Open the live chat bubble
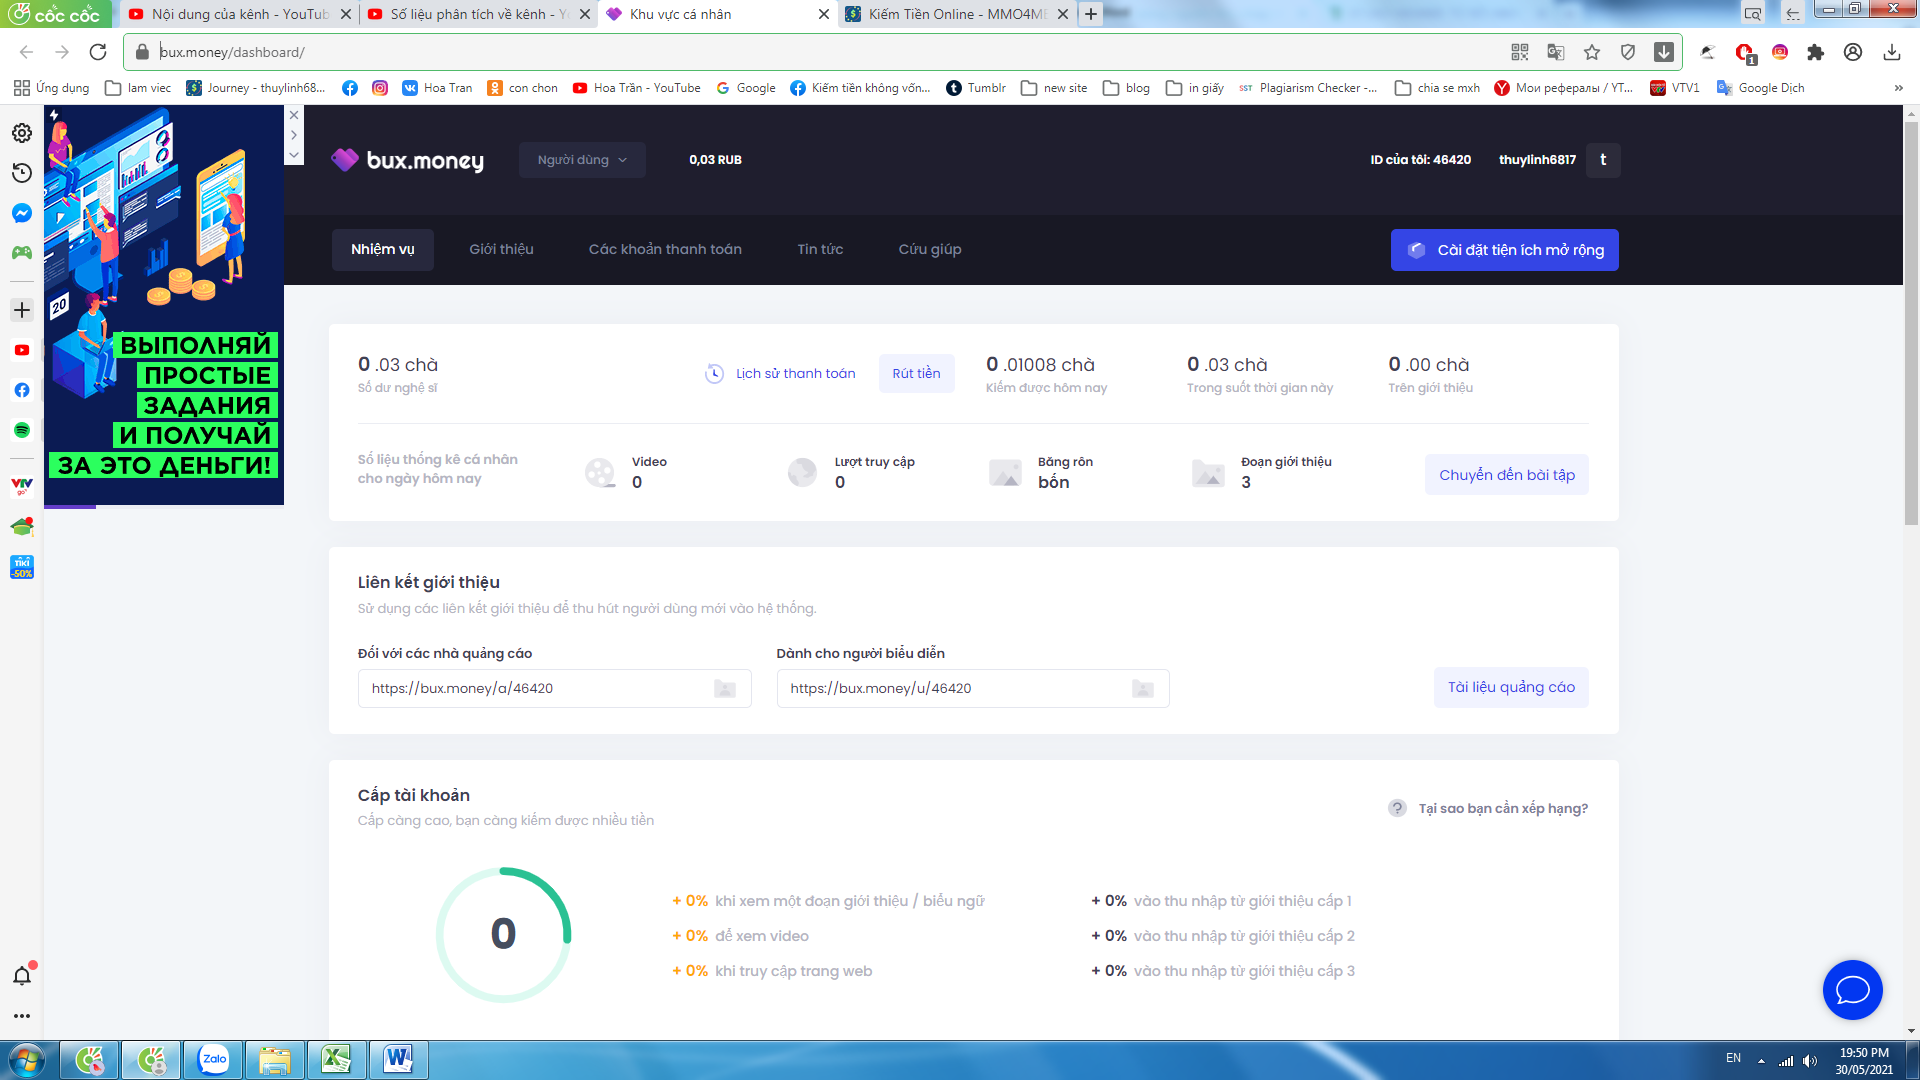 [x=1852, y=990]
